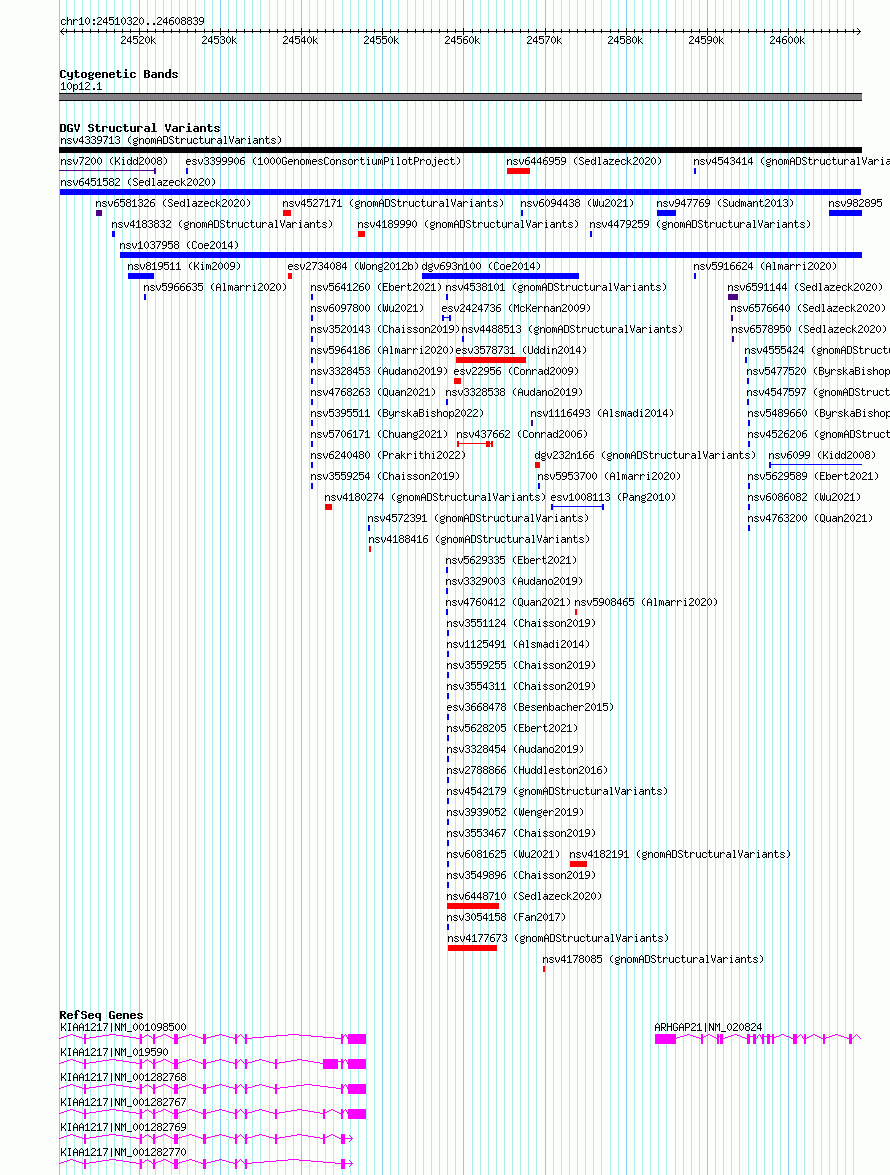The width and height of the screenshot is (890, 1175).
Task: Open the nsv3328453 (Audano2019) variant
Action: 379,371
